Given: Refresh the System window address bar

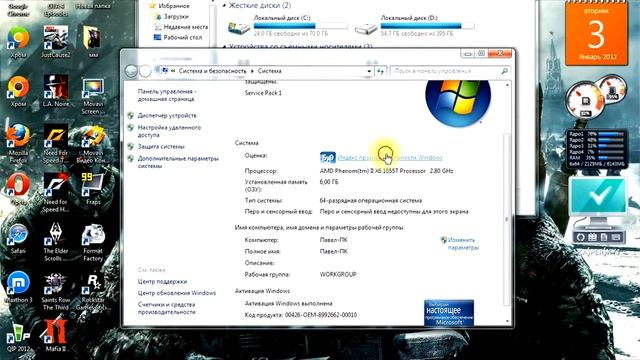Looking at the screenshot, I should click(x=380, y=71).
